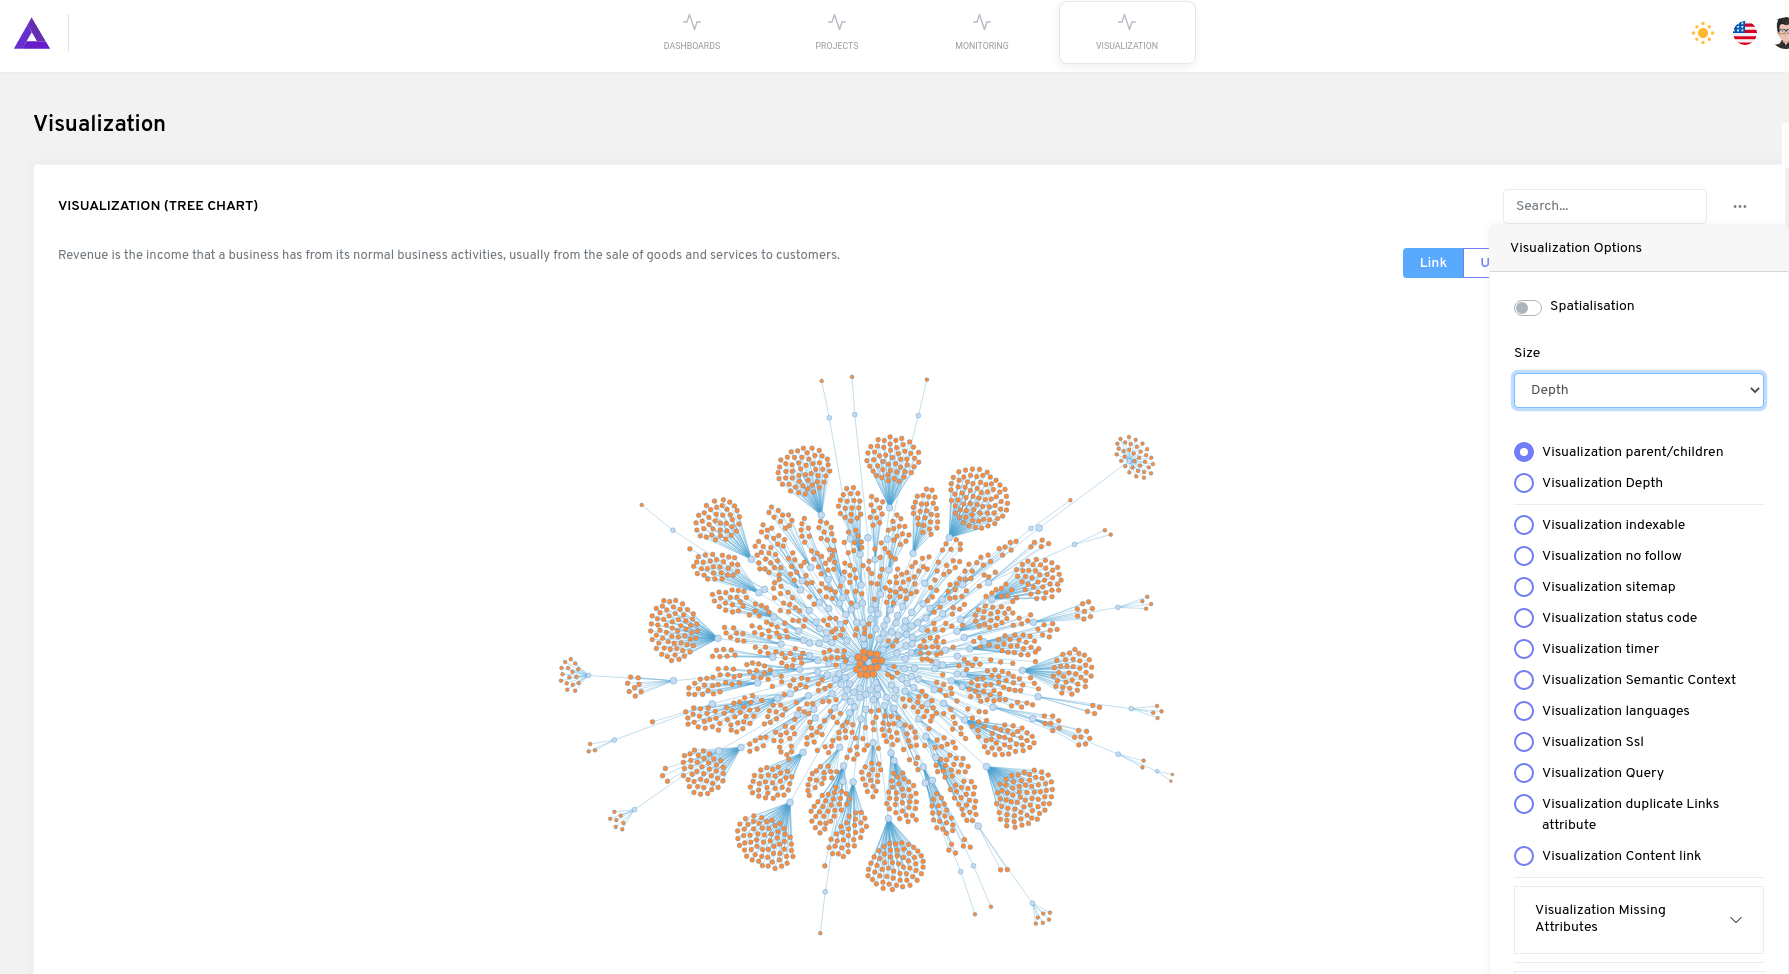Open the Size Depth dropdown
1789x974 pixels.
[x=1638, y=390]
